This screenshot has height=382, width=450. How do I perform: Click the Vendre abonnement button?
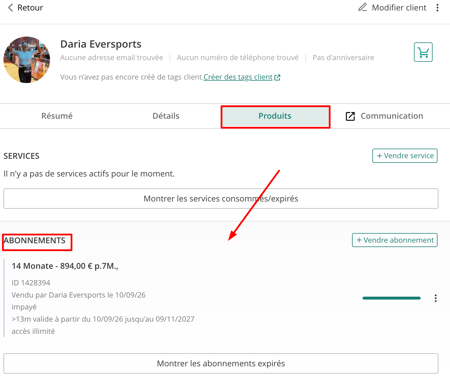pyautogui.click(x=395, y=240)
